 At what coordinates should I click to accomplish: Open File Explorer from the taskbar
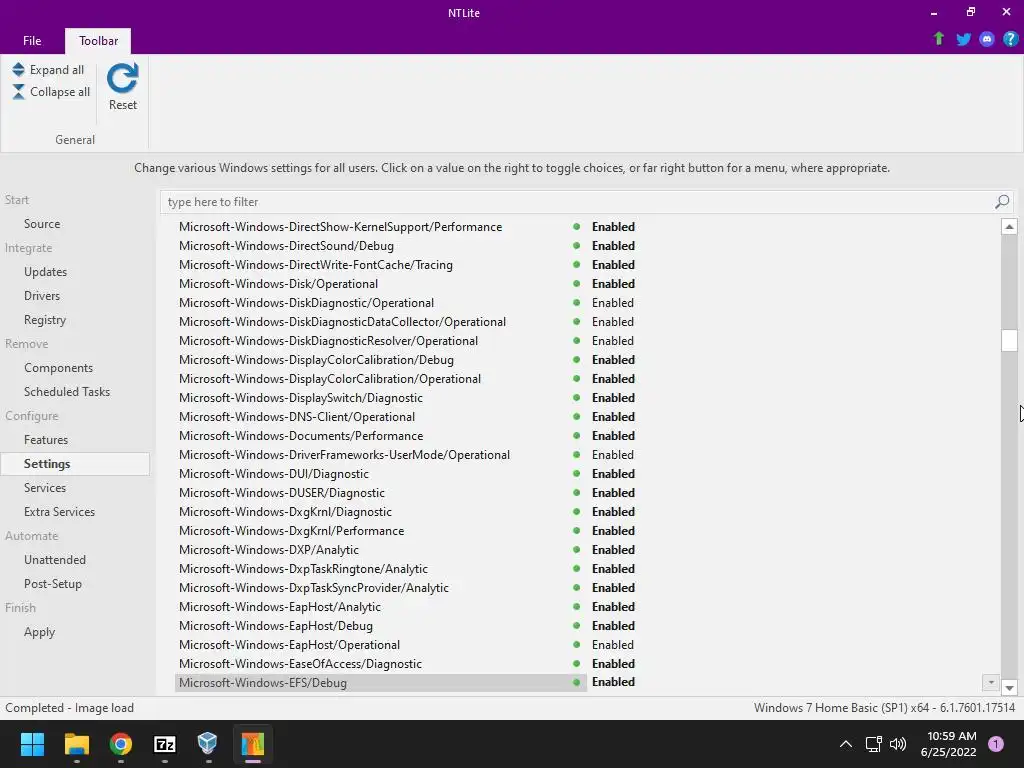tap(76, 744)
